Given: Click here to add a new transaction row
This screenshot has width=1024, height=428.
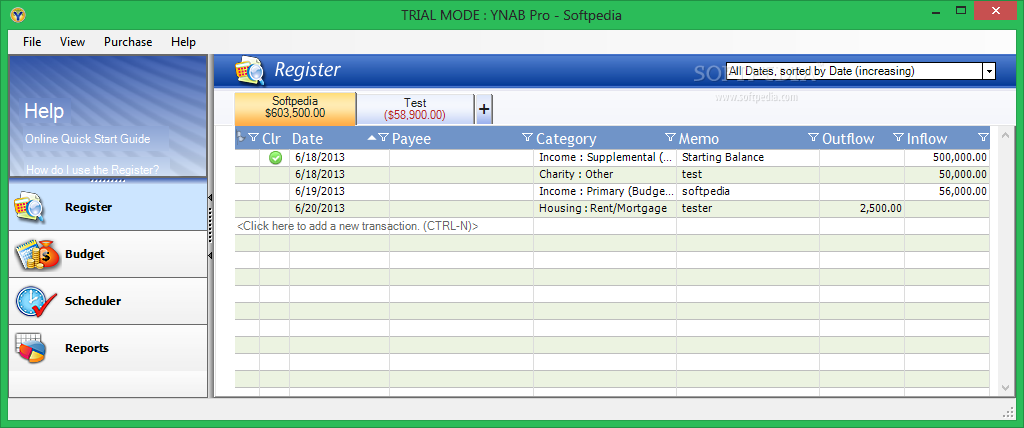Looking at the screenshot, I should pyautogui.click(x=358, y=226).
